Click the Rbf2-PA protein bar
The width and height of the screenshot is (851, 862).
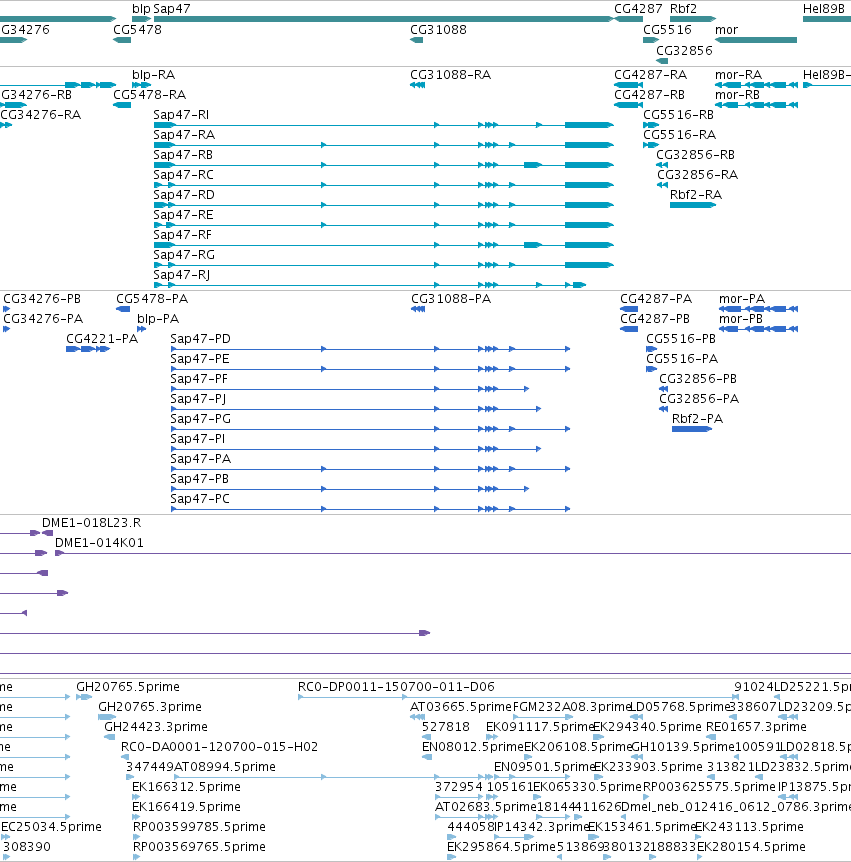pos(692,428)
